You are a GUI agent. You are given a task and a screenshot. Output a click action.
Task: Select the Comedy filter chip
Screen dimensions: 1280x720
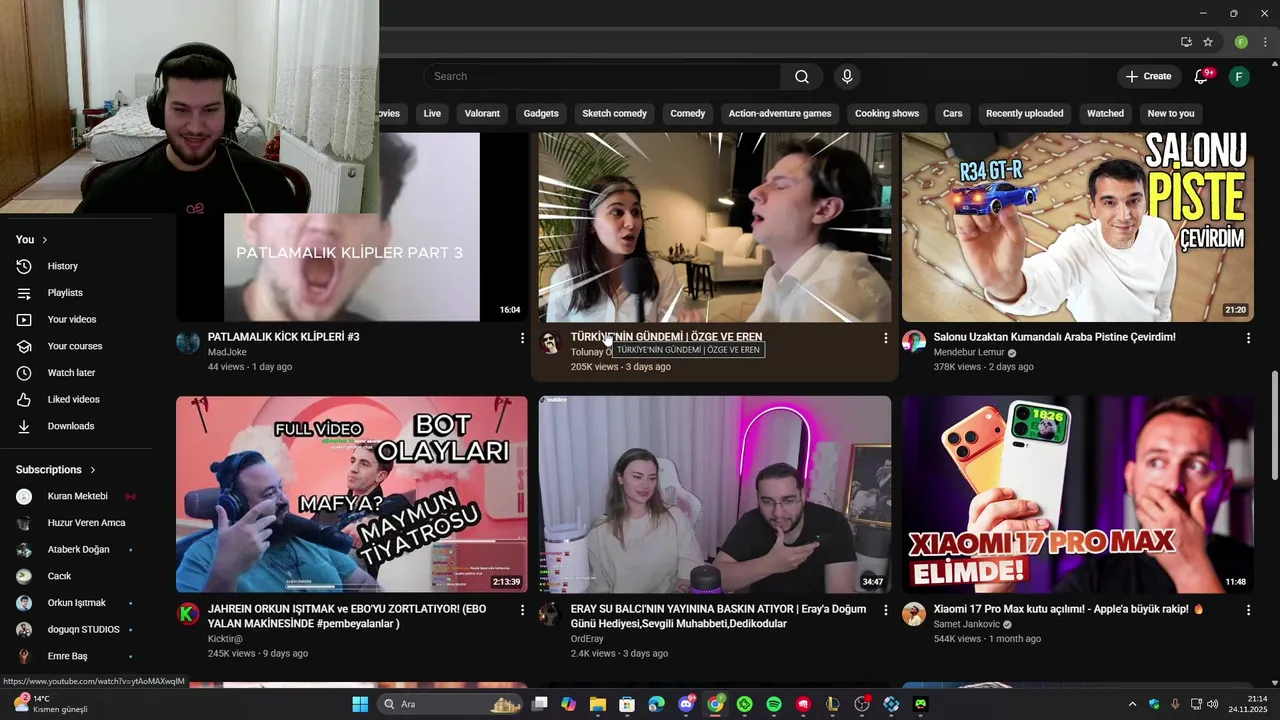(688, 114)
